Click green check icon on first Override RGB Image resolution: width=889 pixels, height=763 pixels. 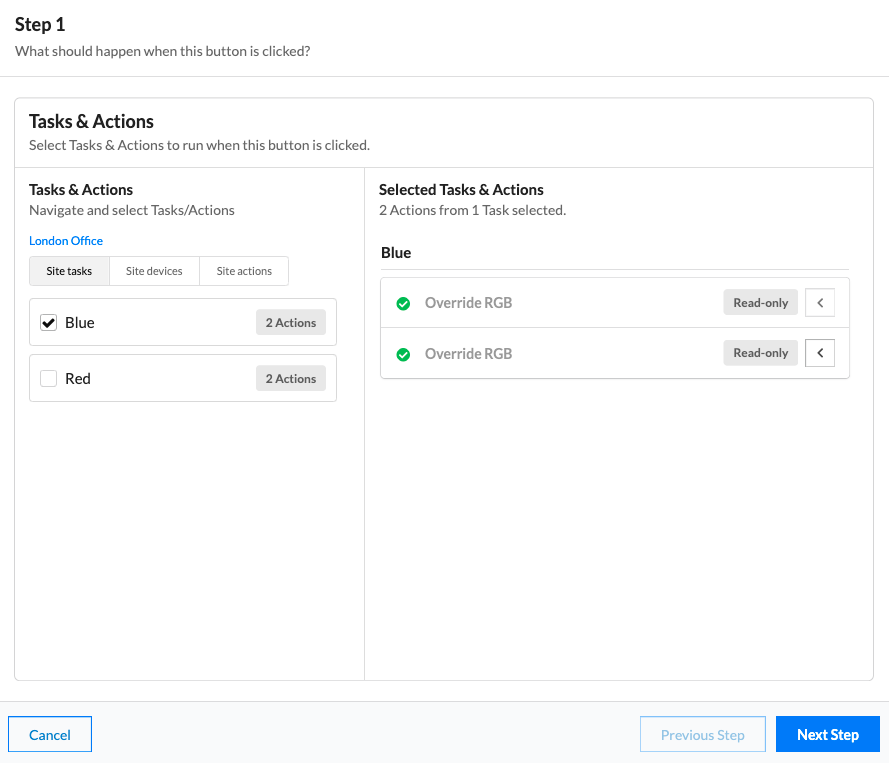[403, 304]
